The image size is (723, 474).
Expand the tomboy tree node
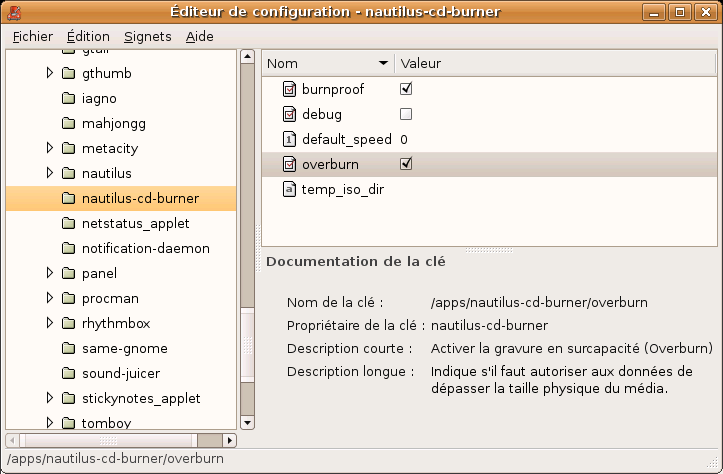pos(50,422)
